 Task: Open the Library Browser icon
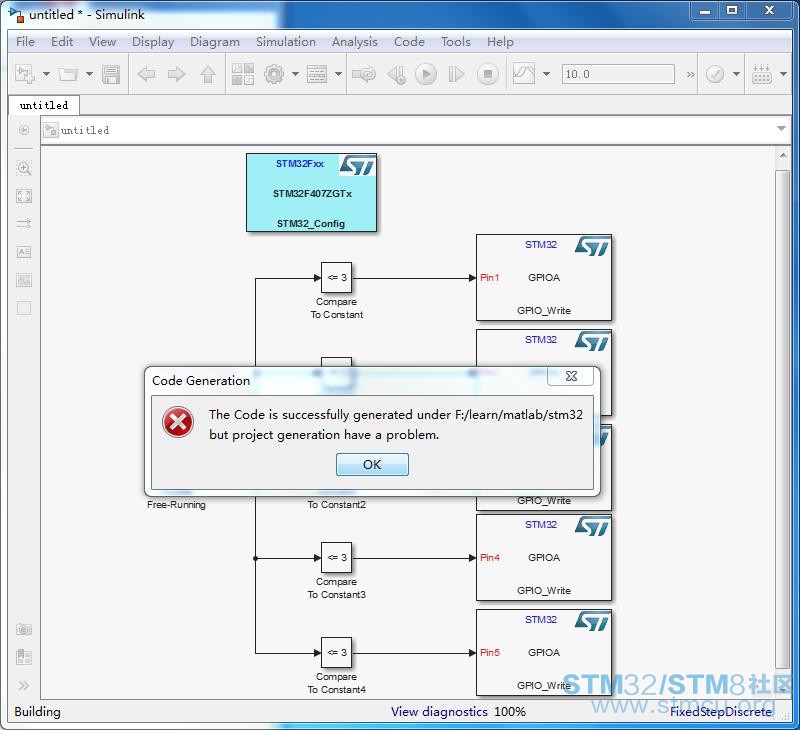tap(243, 74)
